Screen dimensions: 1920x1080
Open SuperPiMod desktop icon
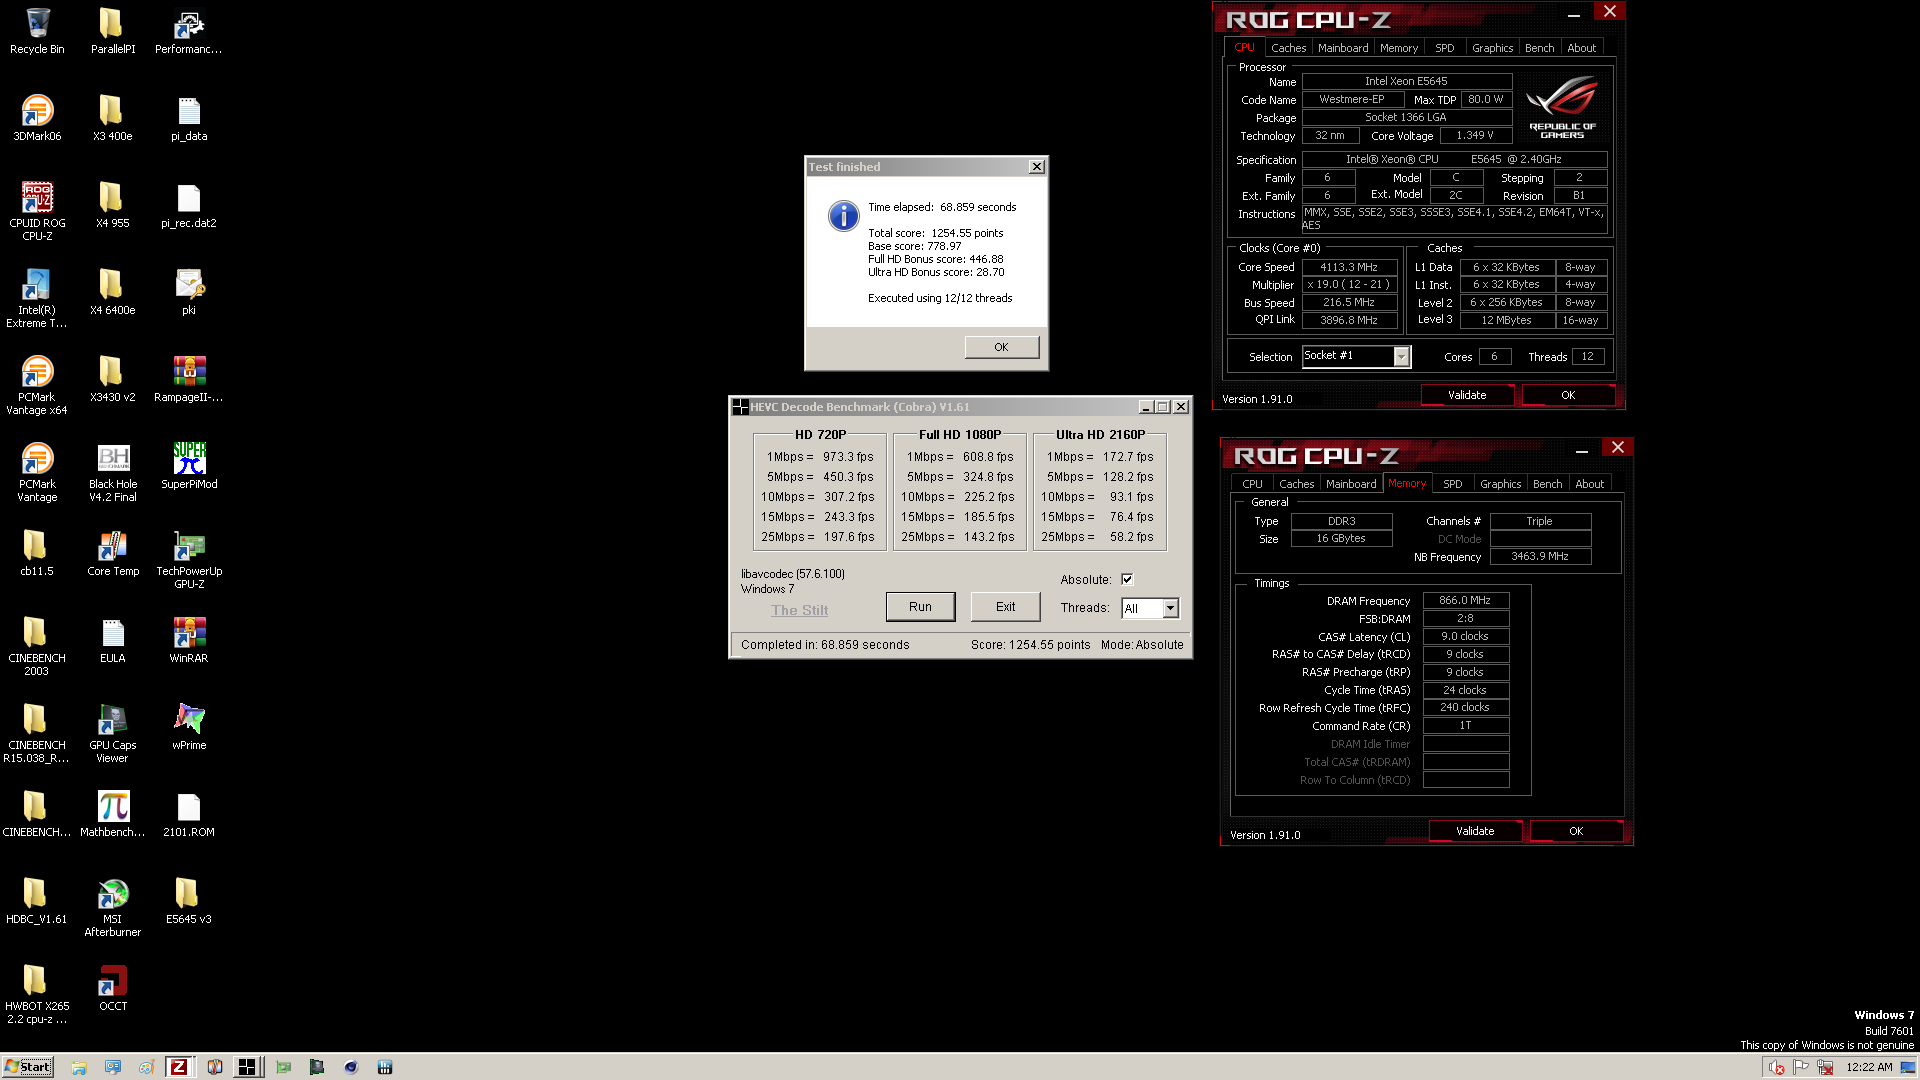[x=189, y=466]
